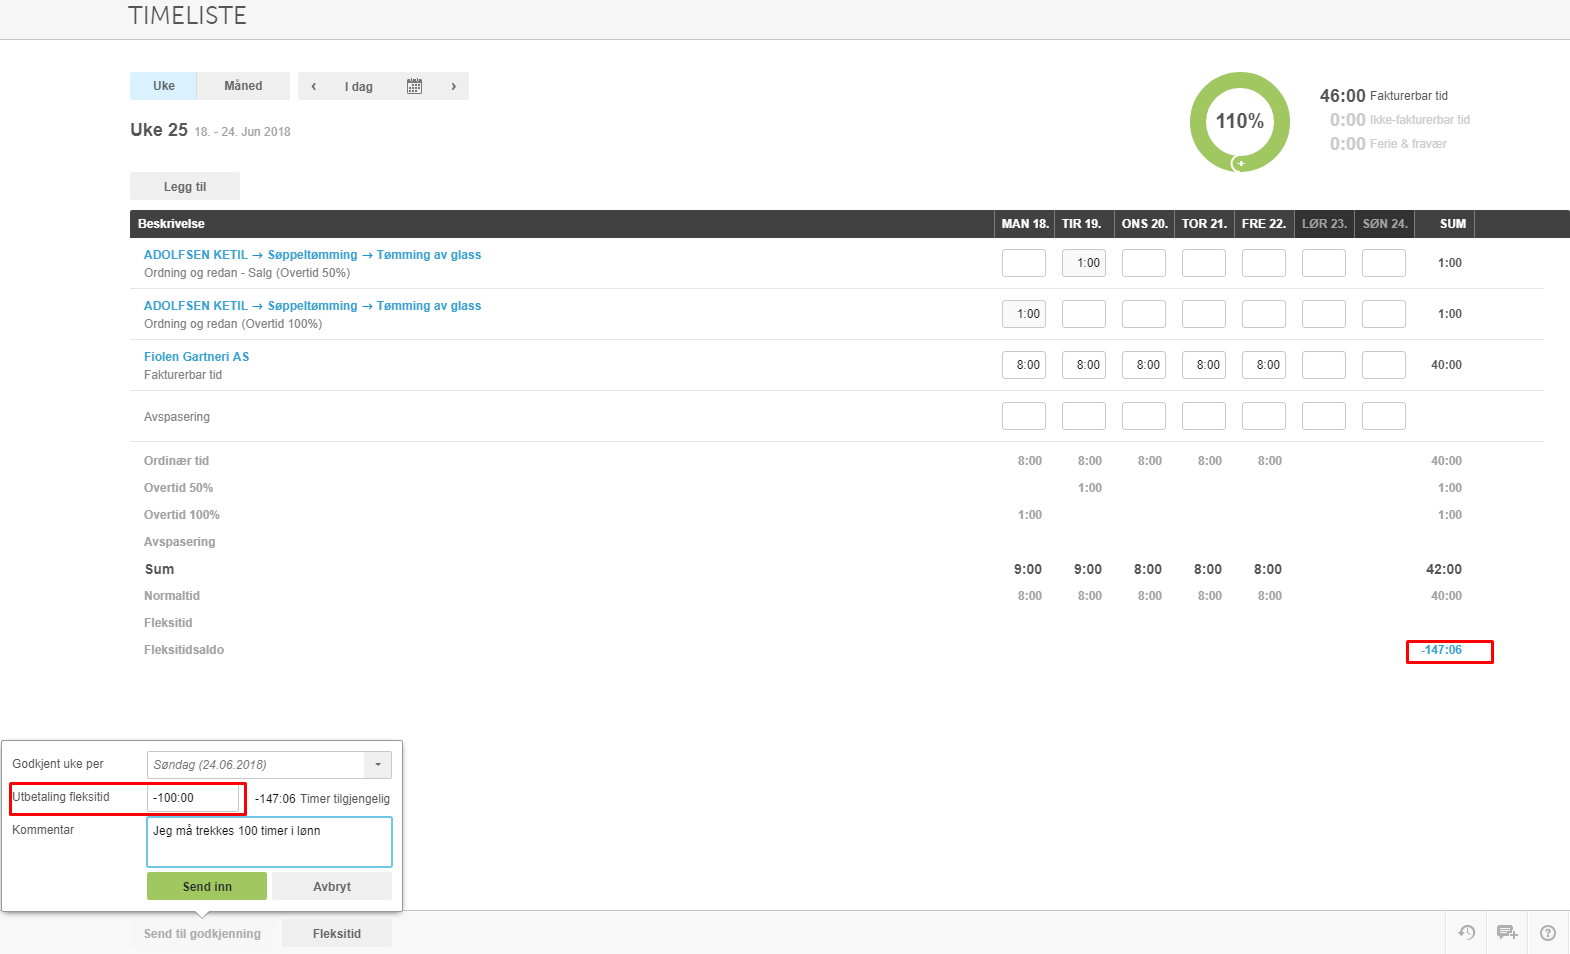Click LØR 23. column header

tap(1324, 224)
